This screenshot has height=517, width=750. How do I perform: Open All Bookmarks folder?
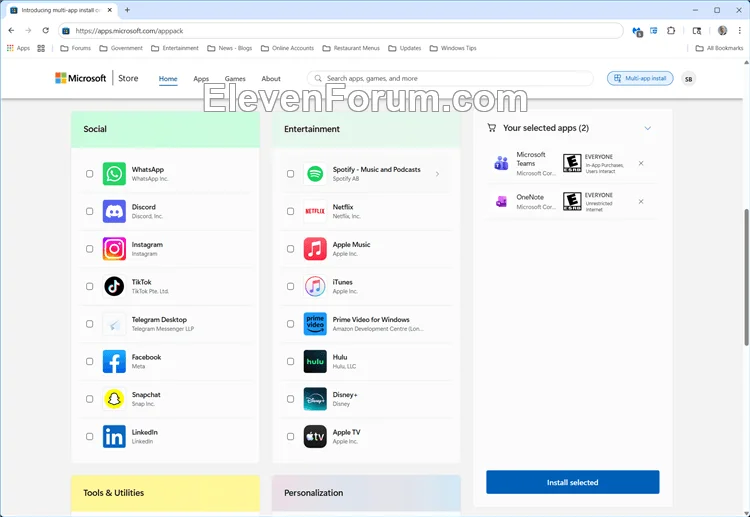coord(719,48)
